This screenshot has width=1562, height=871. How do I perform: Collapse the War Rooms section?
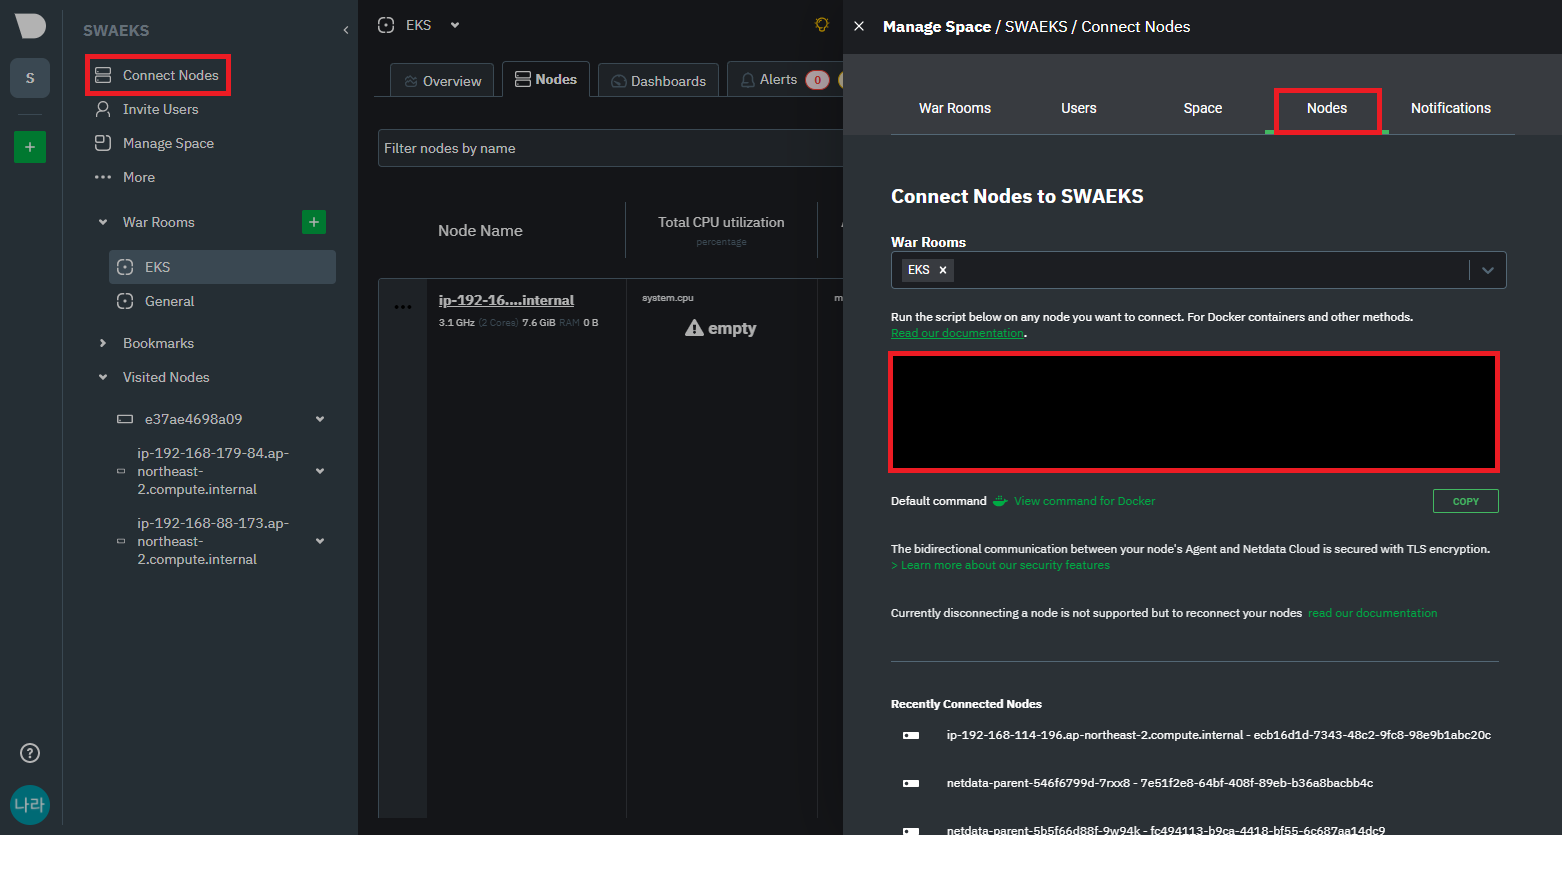pos(103,222)
